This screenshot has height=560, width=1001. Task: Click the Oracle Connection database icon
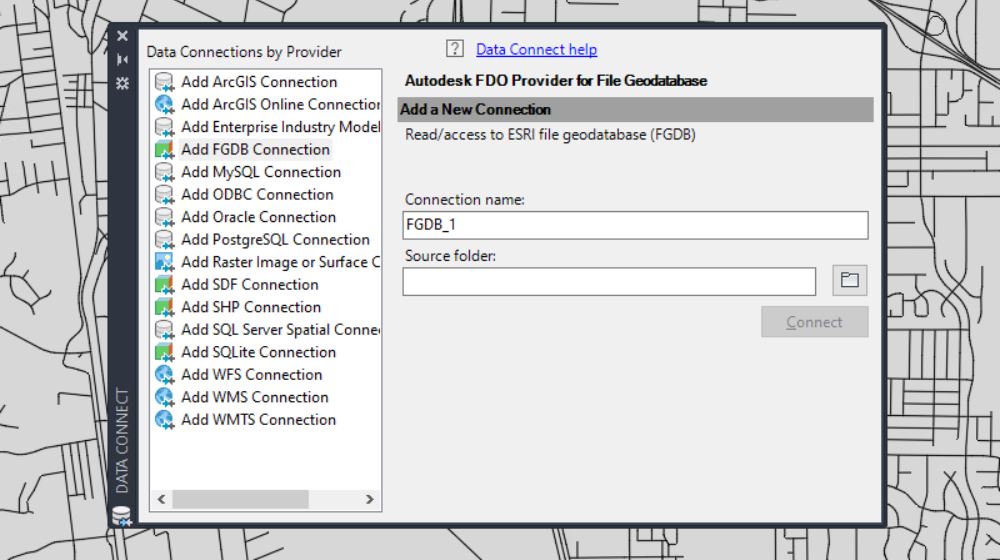tap(165, 217)
